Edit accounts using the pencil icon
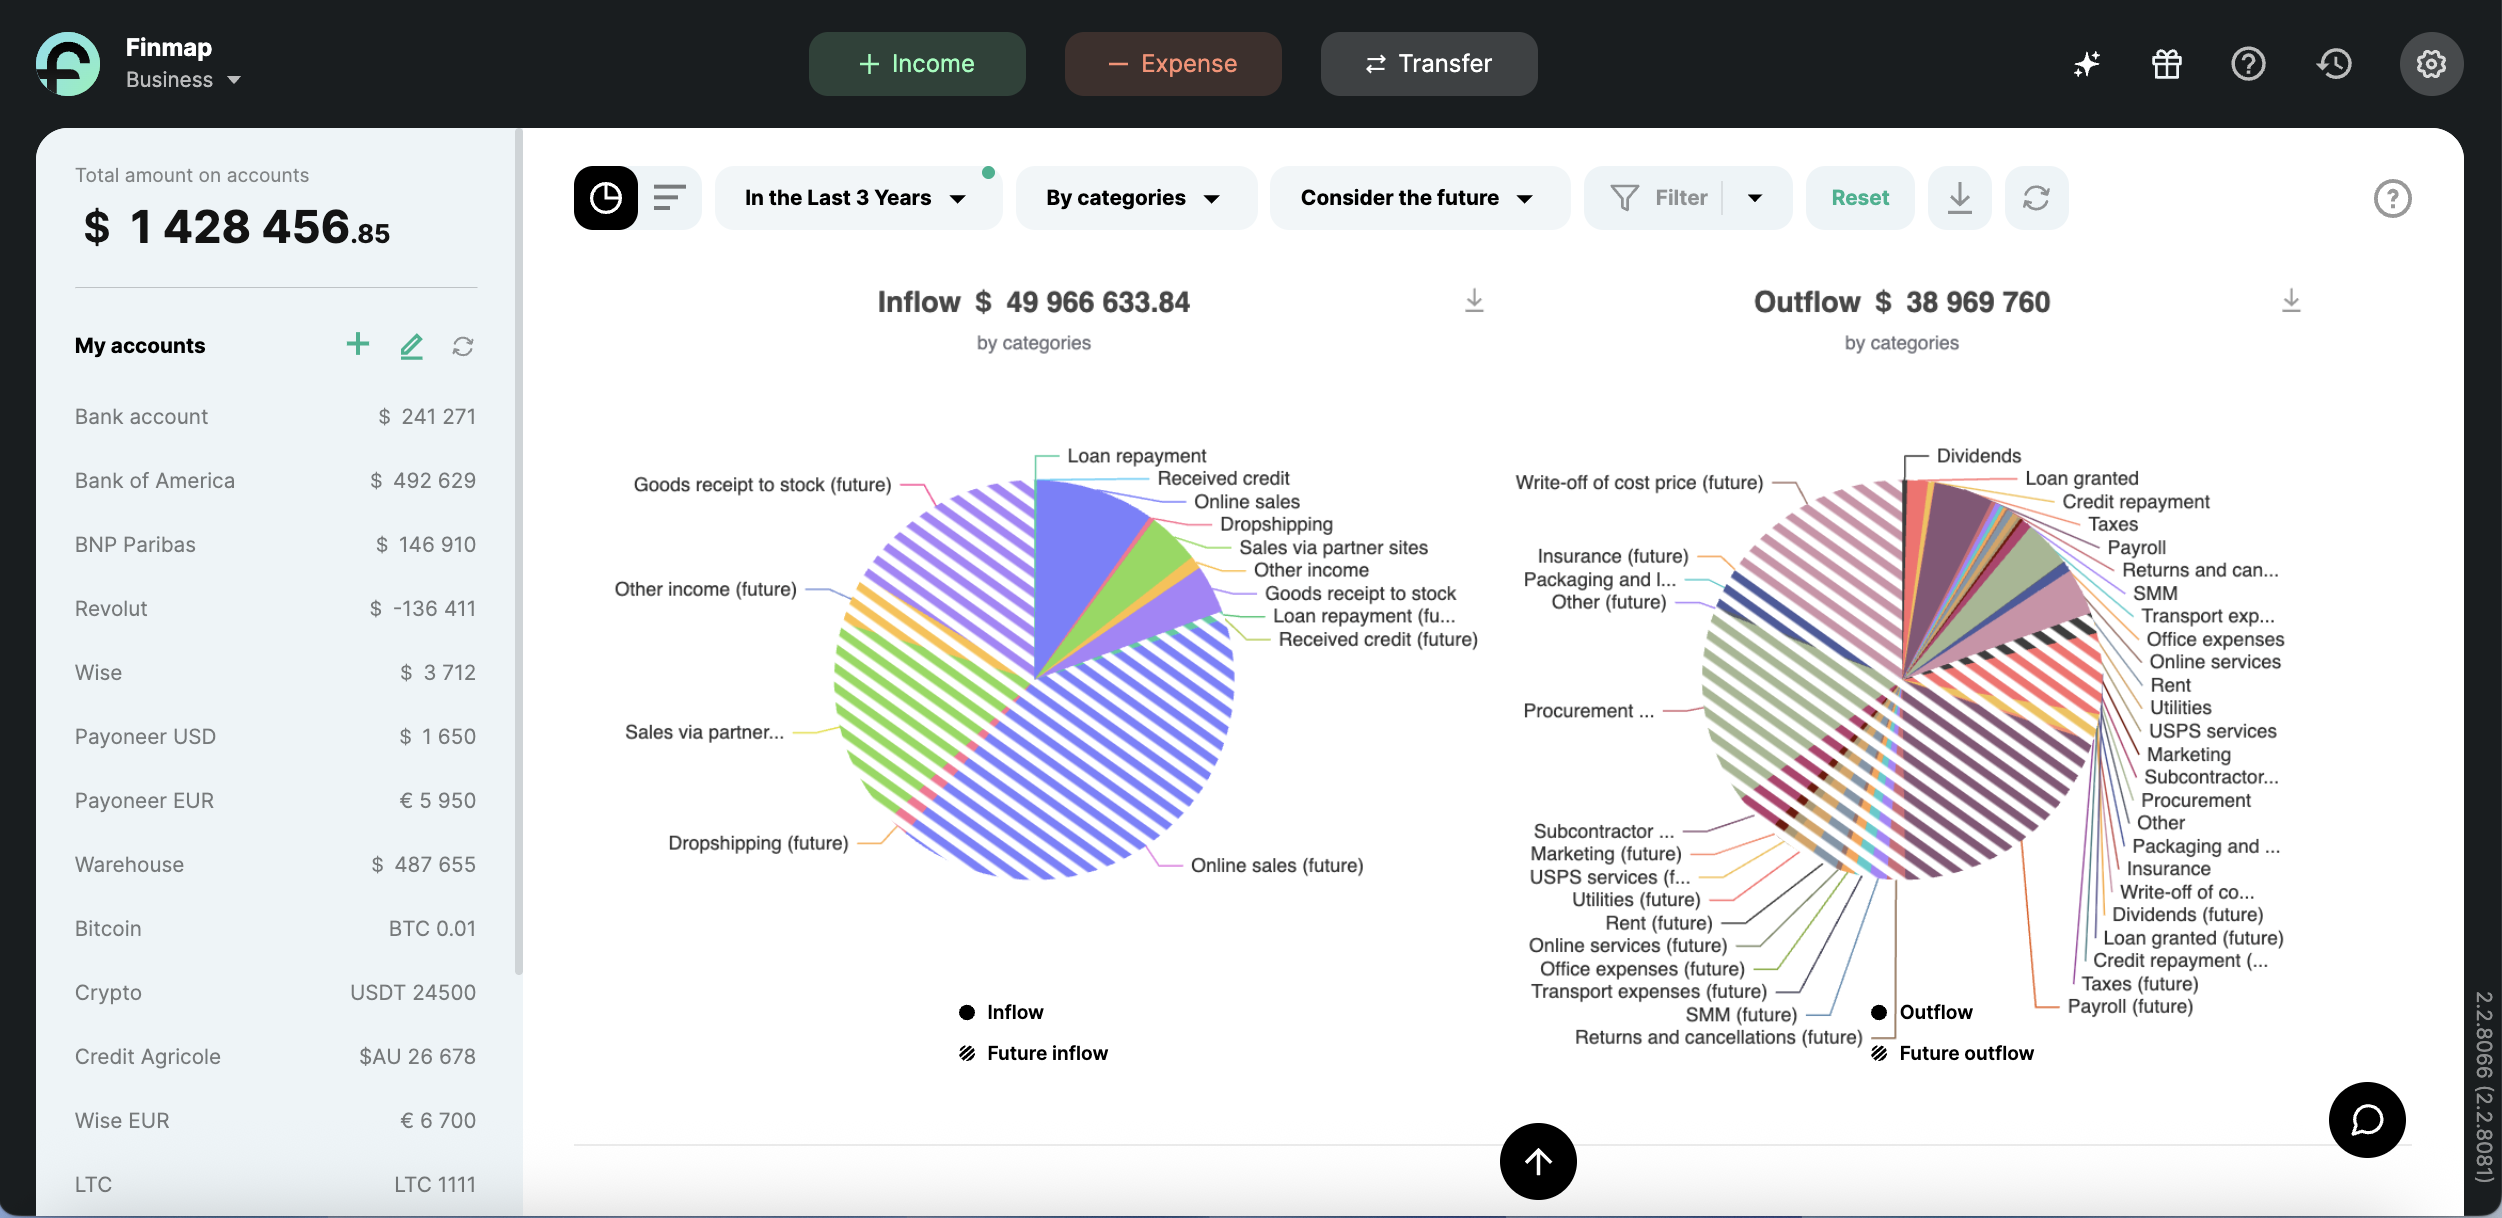Image resolution: width=2502 pixels, height=1218 pixels. [411, 346]
